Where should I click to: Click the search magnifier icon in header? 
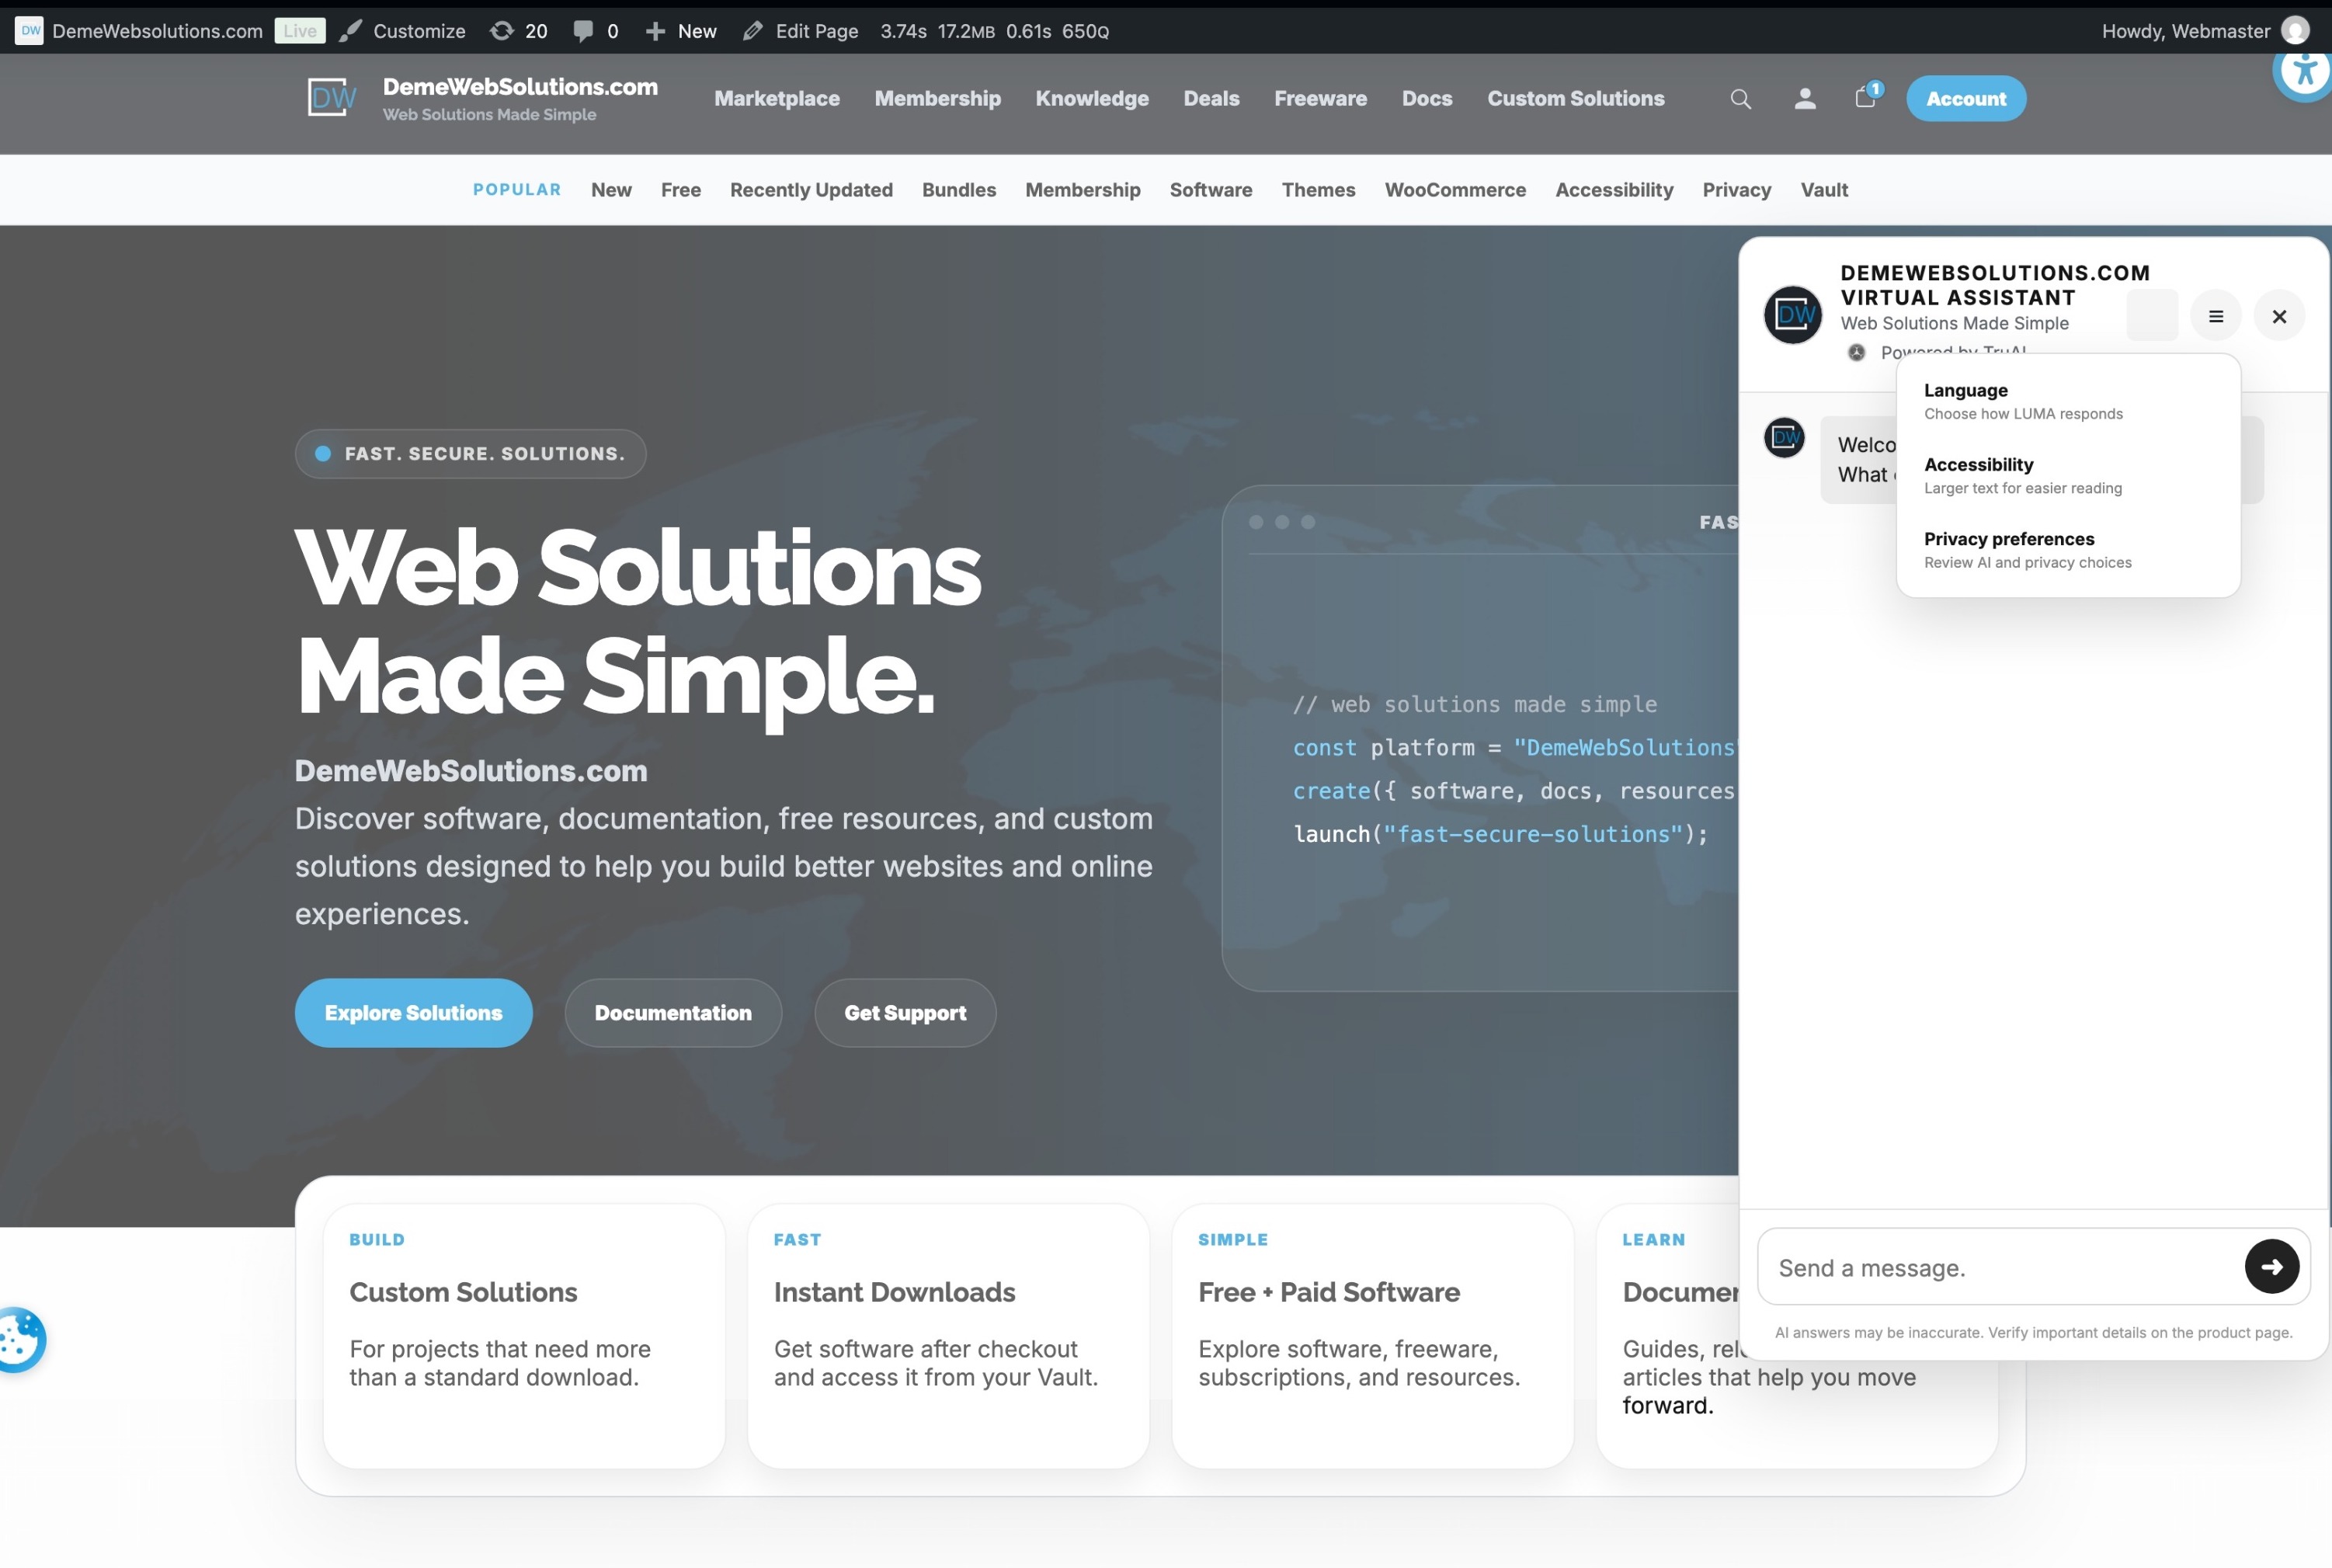coord(1740,99)
